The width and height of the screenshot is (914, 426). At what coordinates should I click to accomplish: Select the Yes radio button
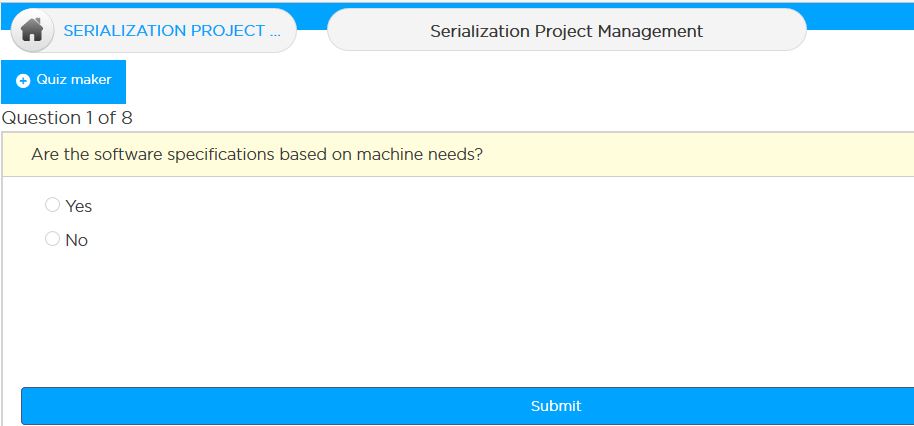(x=52, y=205)
